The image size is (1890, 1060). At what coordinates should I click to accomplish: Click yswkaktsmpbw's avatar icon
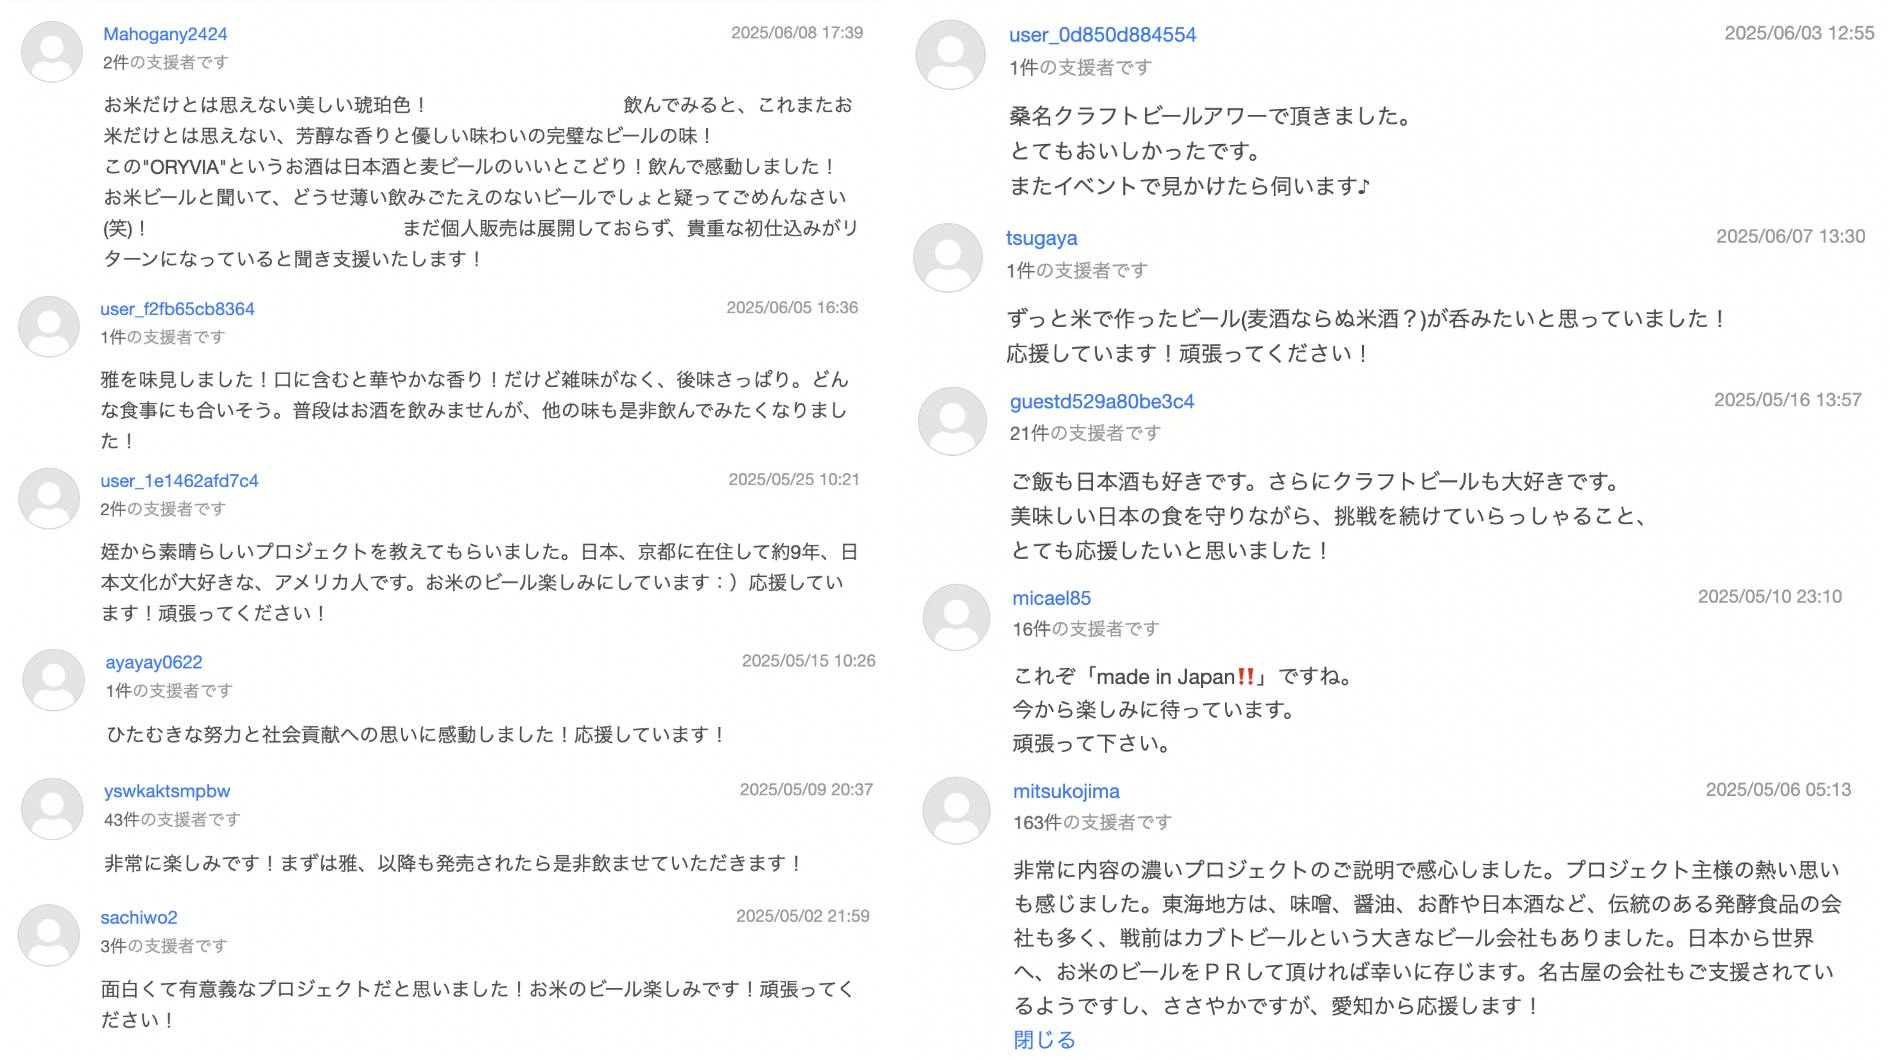click(52, 809)
